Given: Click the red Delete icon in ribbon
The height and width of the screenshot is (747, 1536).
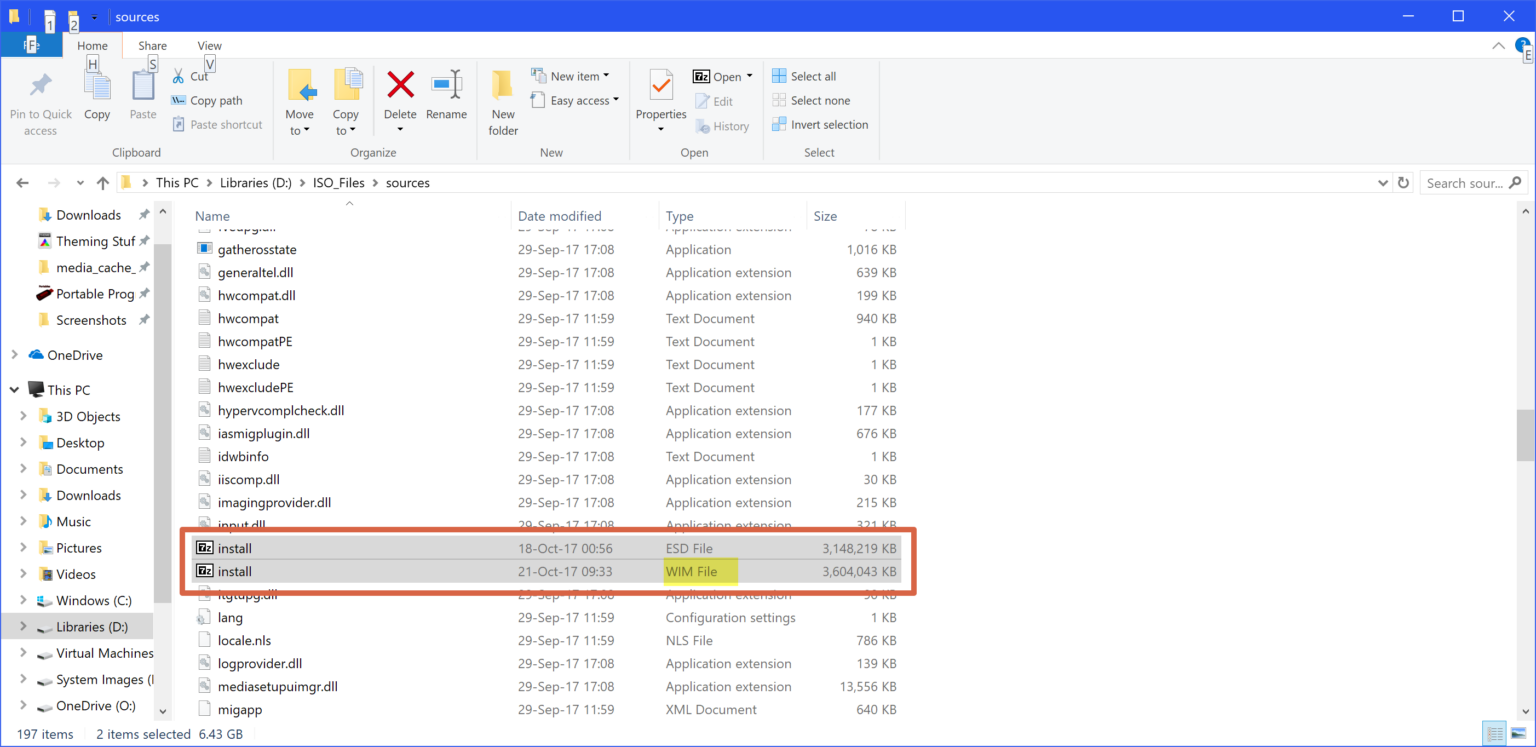Looking at the screenshot, I should tap(400, 86).
